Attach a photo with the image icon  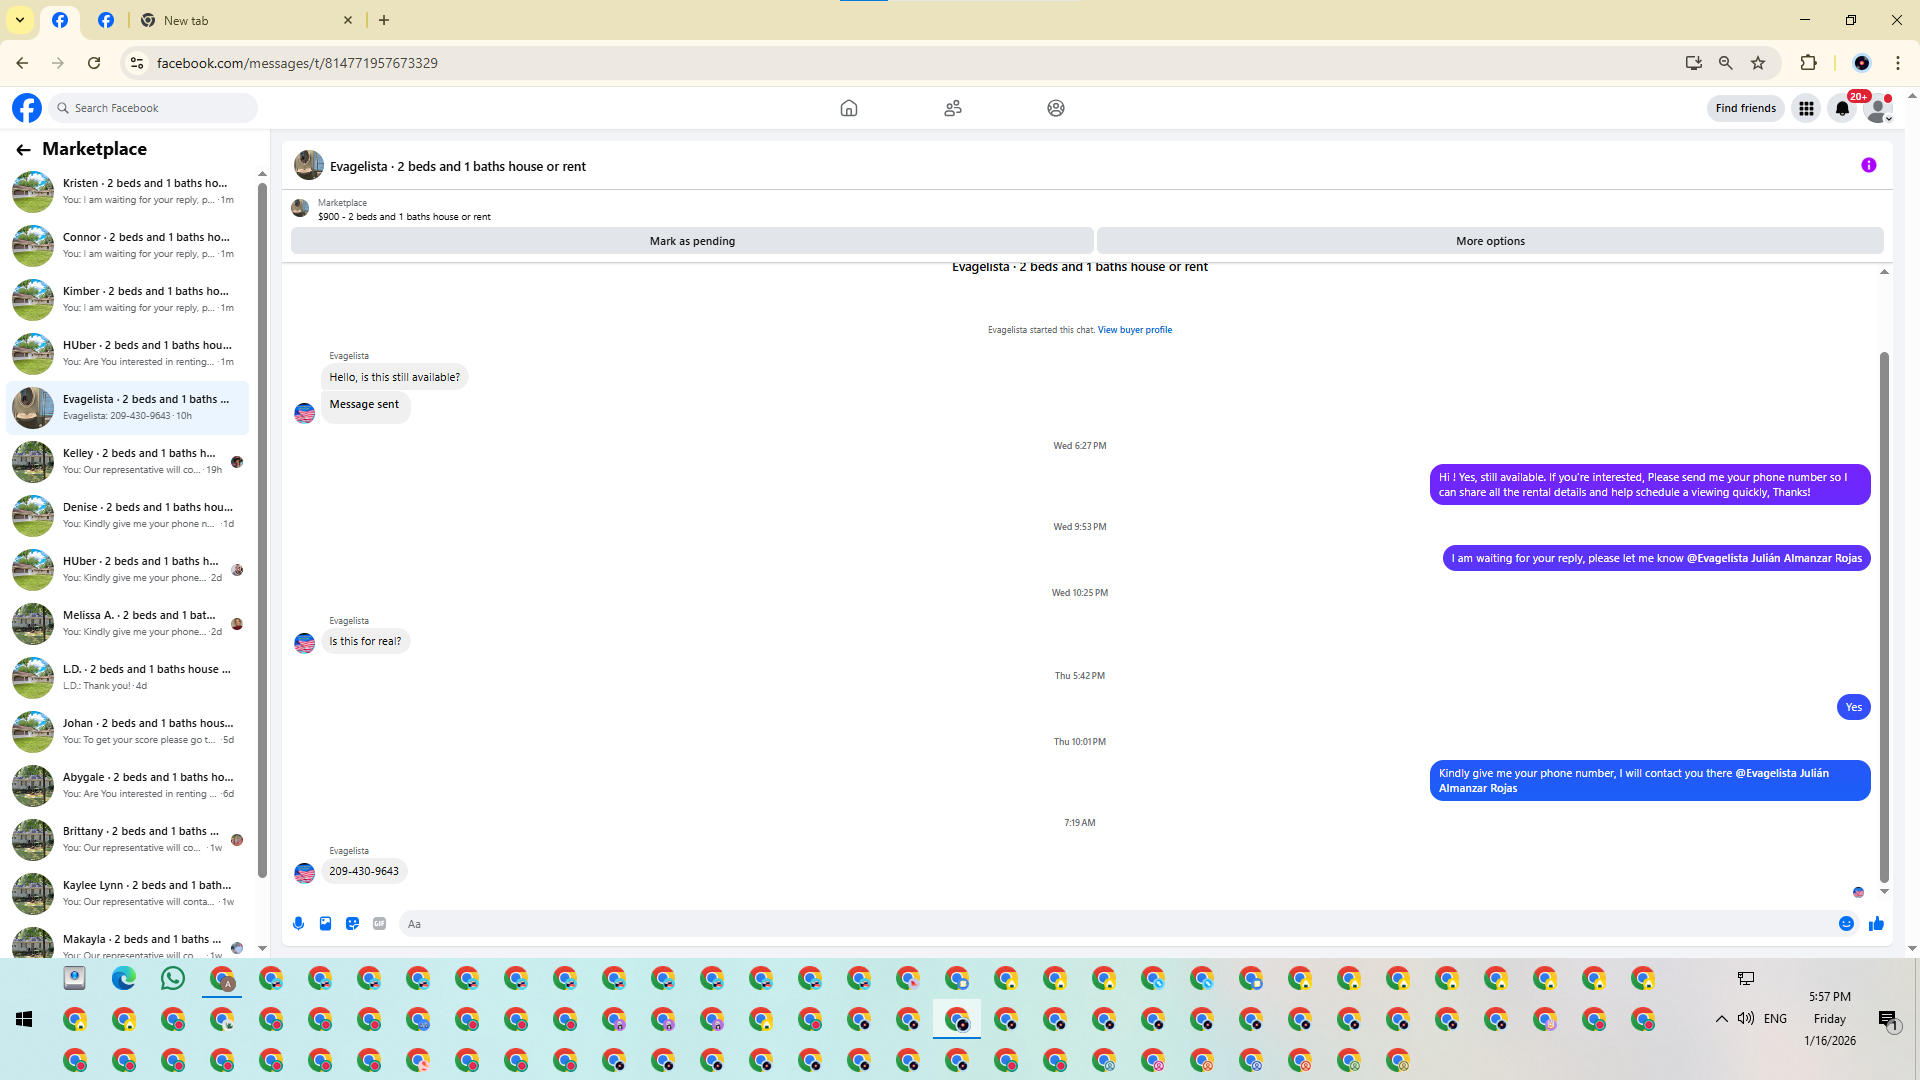point(325,924)
